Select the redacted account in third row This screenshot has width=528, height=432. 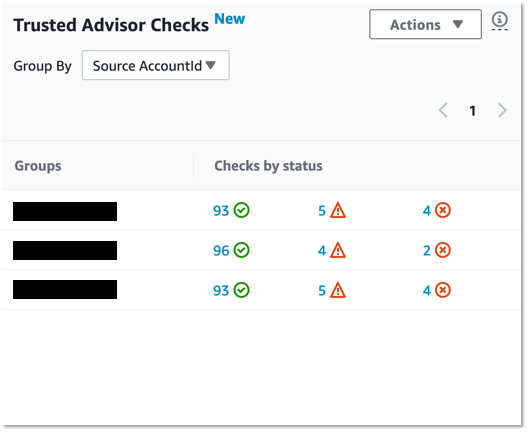tap(65, 289)
